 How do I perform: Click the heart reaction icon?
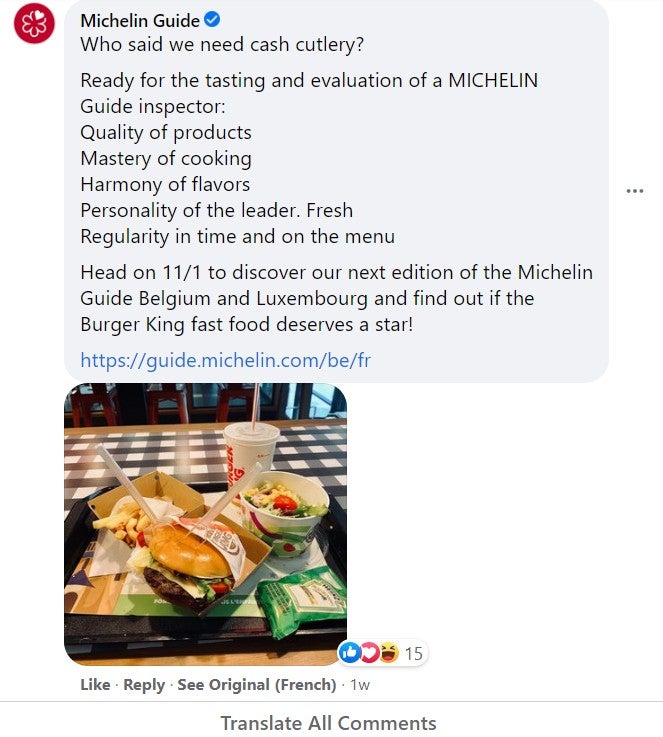[369, 652]
